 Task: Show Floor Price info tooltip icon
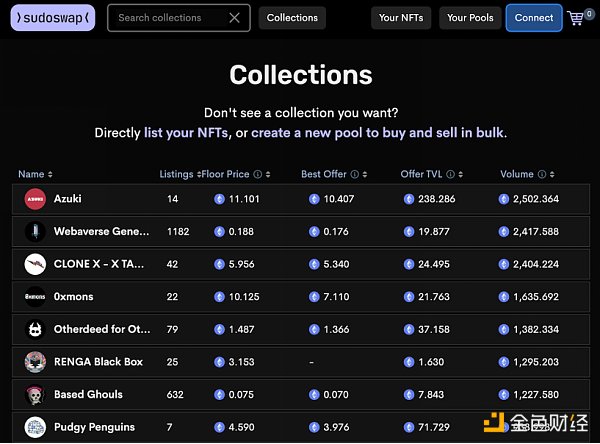pos(258,175)
